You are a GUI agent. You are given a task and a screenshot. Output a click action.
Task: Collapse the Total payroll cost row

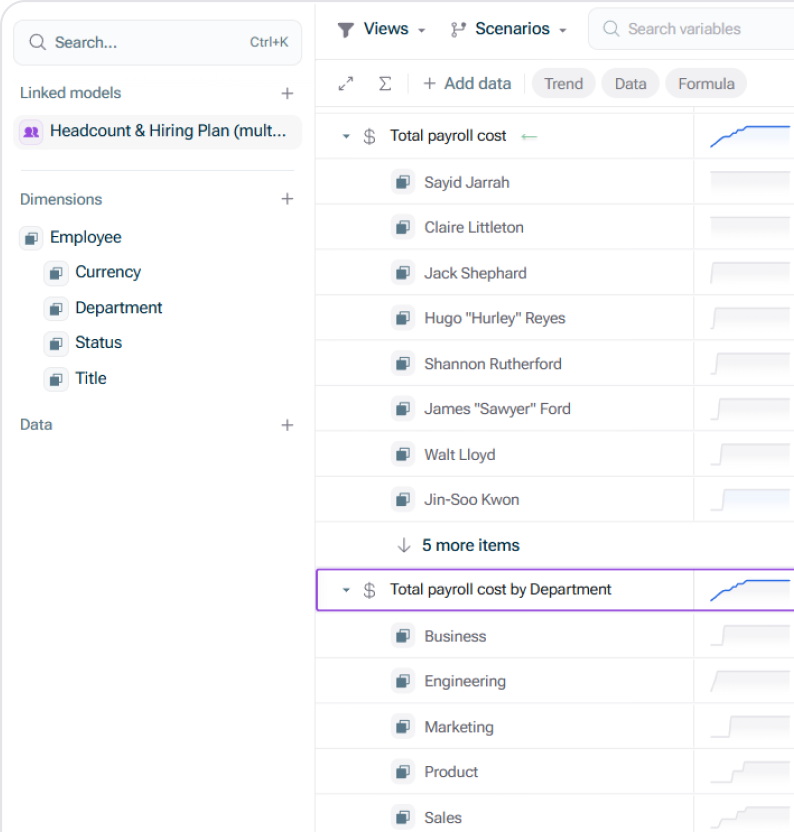click(x=346, y=136)
